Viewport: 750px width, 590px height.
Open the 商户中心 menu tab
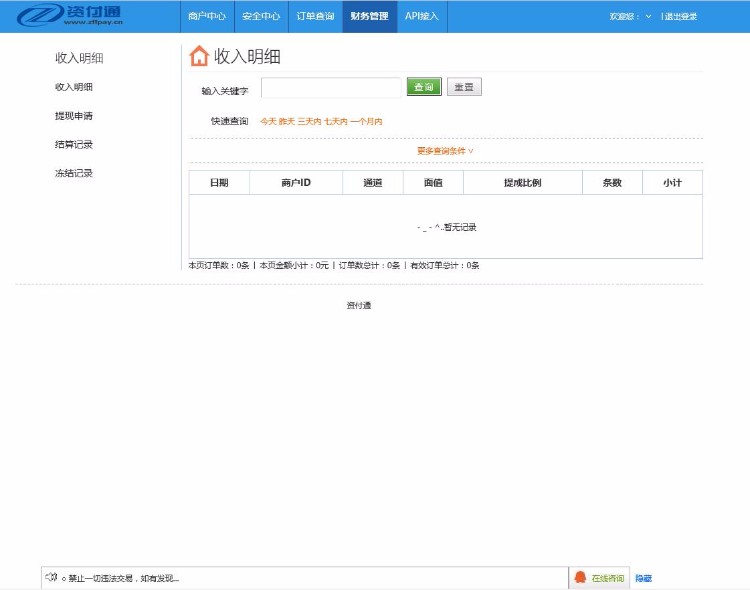click(x=207, y=16)
